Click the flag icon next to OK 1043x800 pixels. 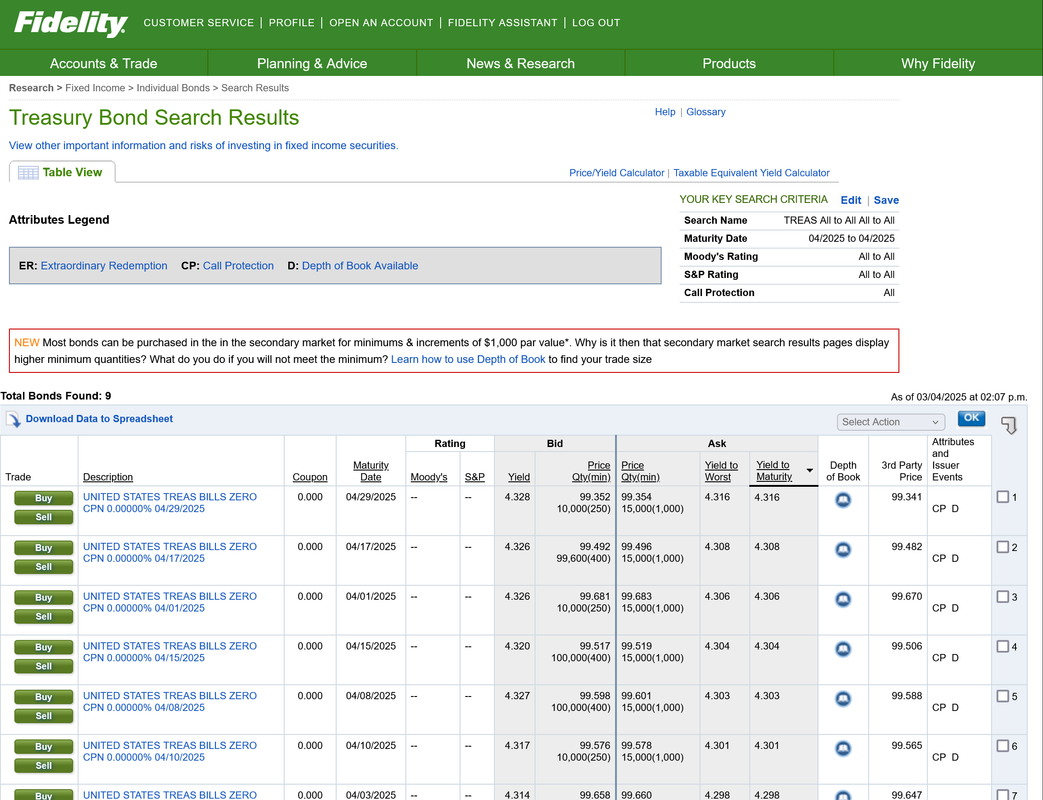click(x=1008, y=425)
